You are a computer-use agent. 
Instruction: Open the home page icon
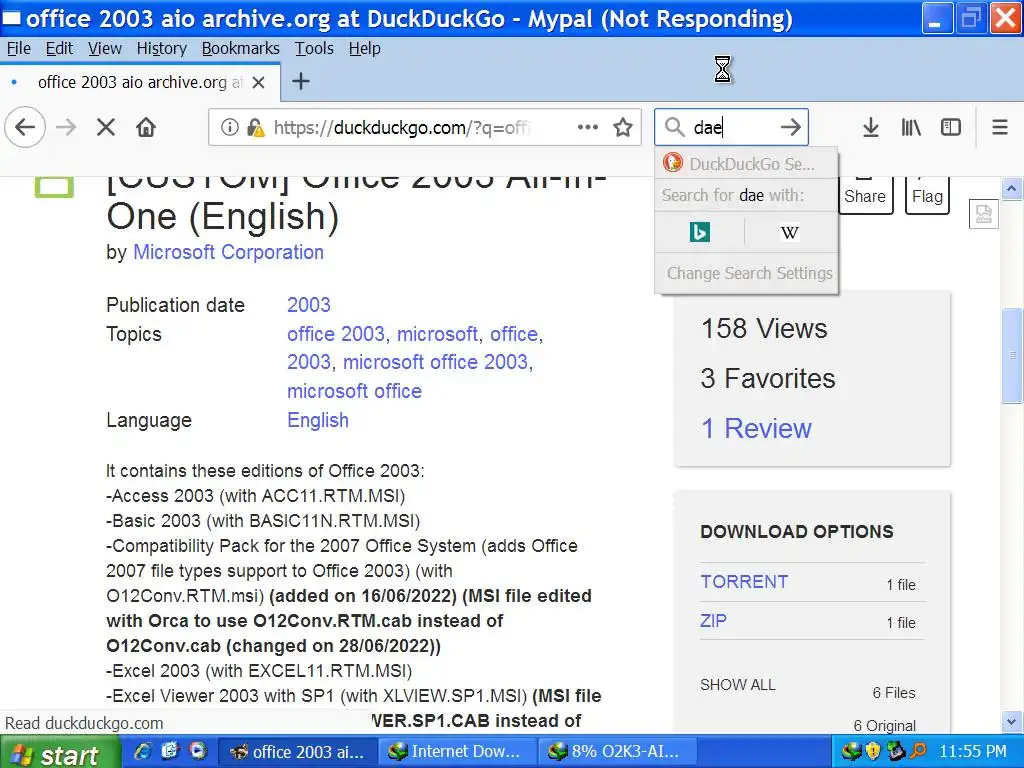146,127
